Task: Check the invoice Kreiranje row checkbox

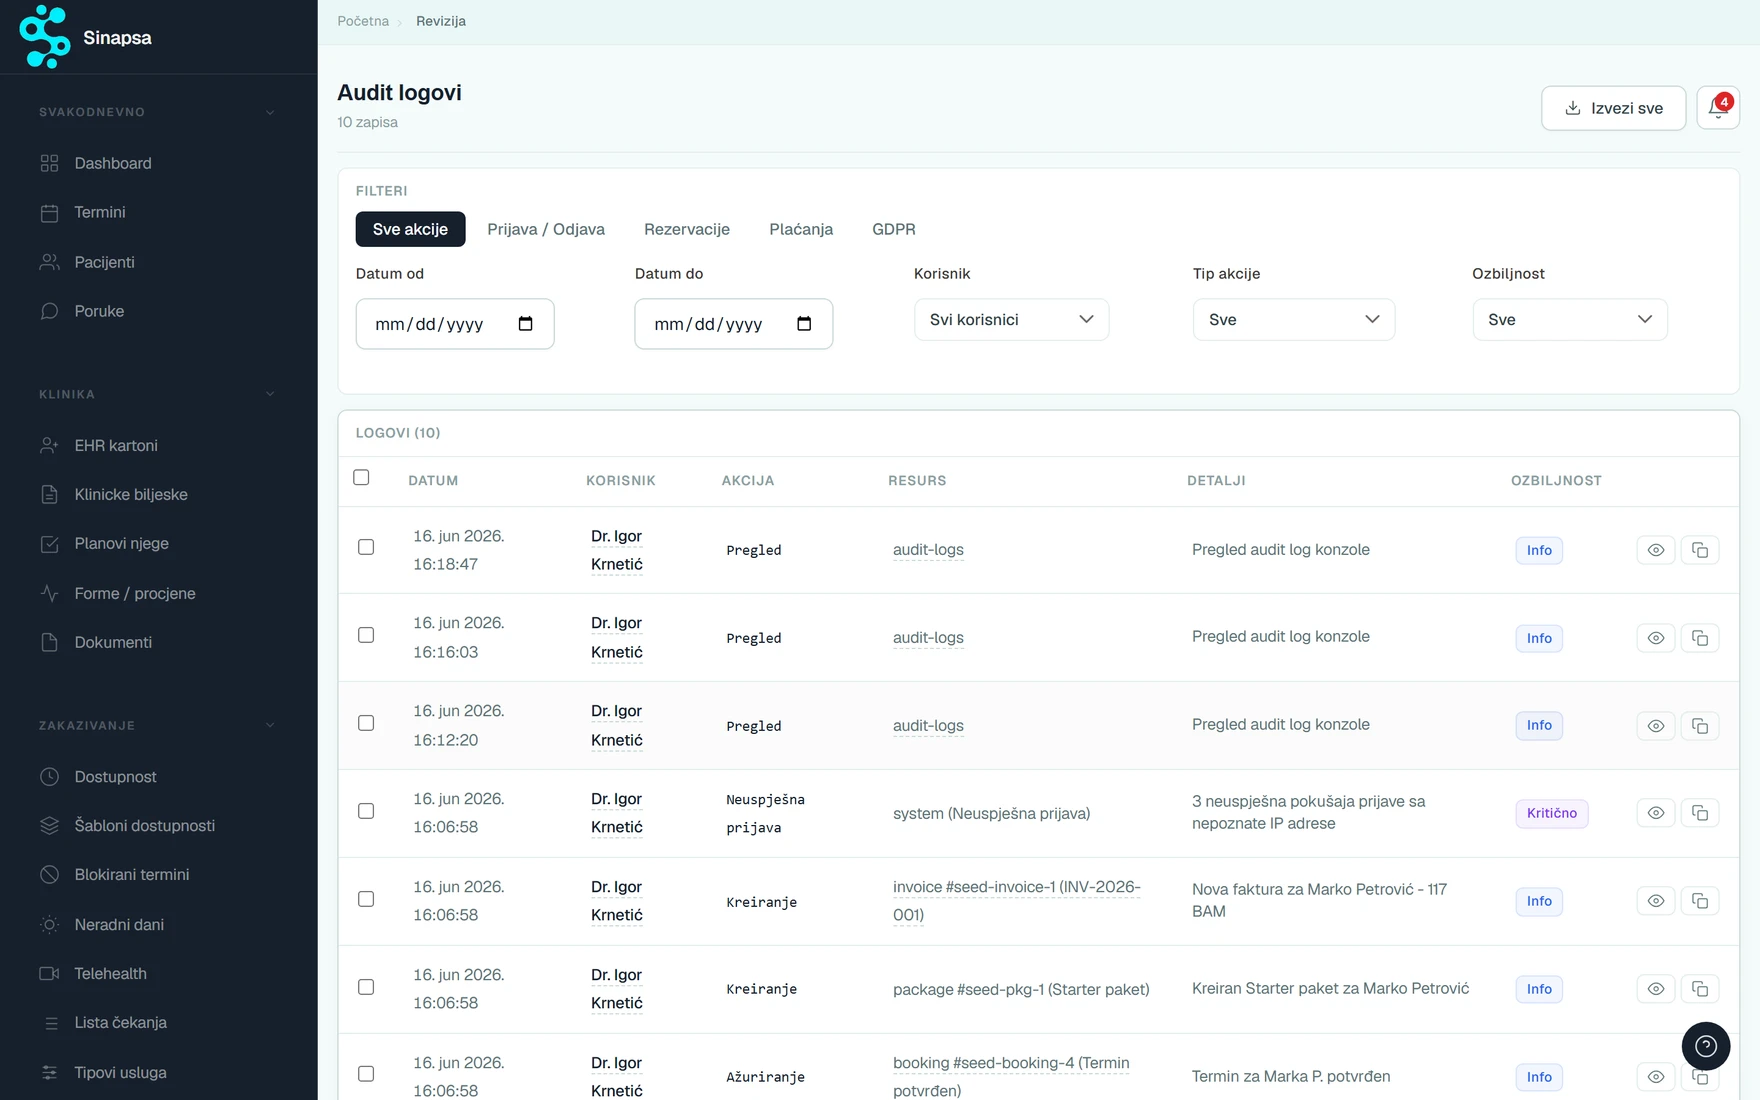Action: (366, 899)
